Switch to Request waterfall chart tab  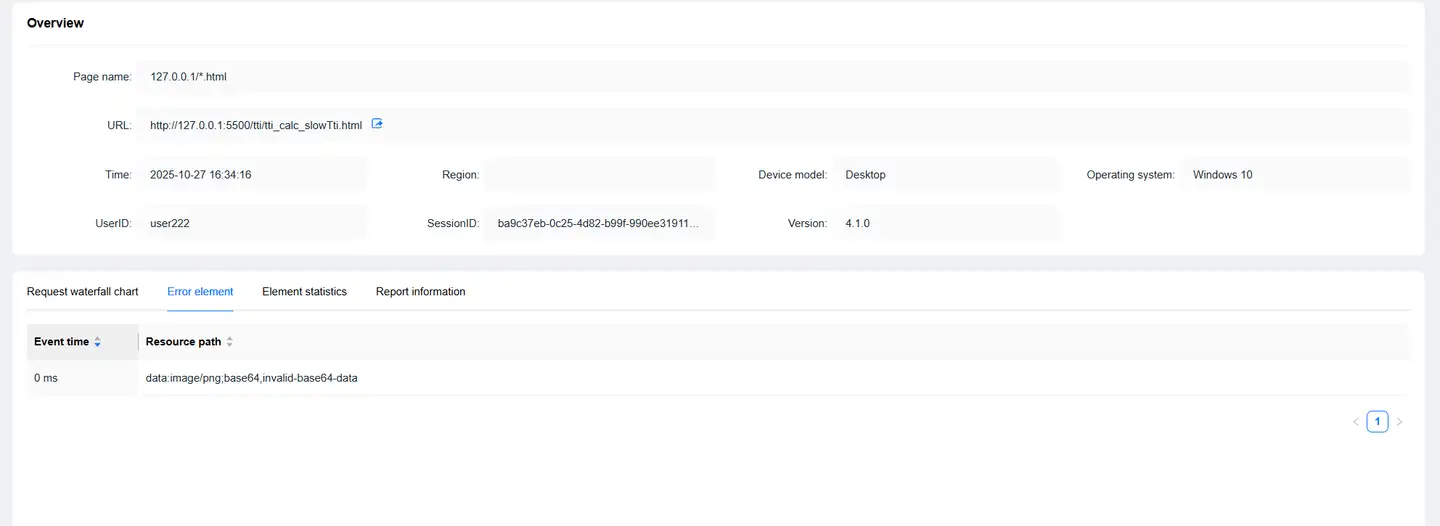82,292
